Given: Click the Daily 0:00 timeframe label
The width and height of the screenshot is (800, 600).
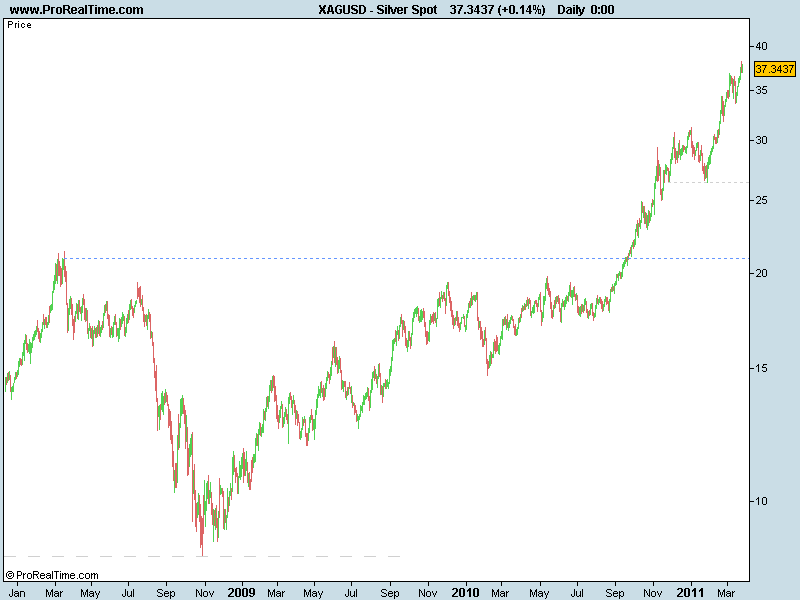Looking at the screenshot, I should (586, 10).
